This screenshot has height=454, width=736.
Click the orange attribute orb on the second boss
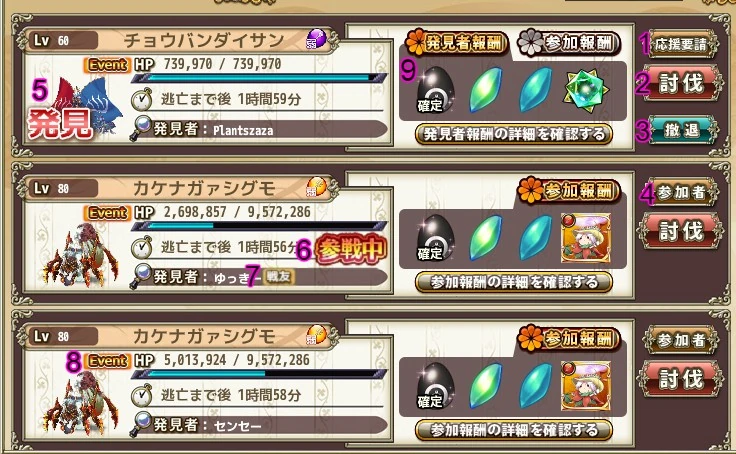pyautogui.click(x=316, y=187)
